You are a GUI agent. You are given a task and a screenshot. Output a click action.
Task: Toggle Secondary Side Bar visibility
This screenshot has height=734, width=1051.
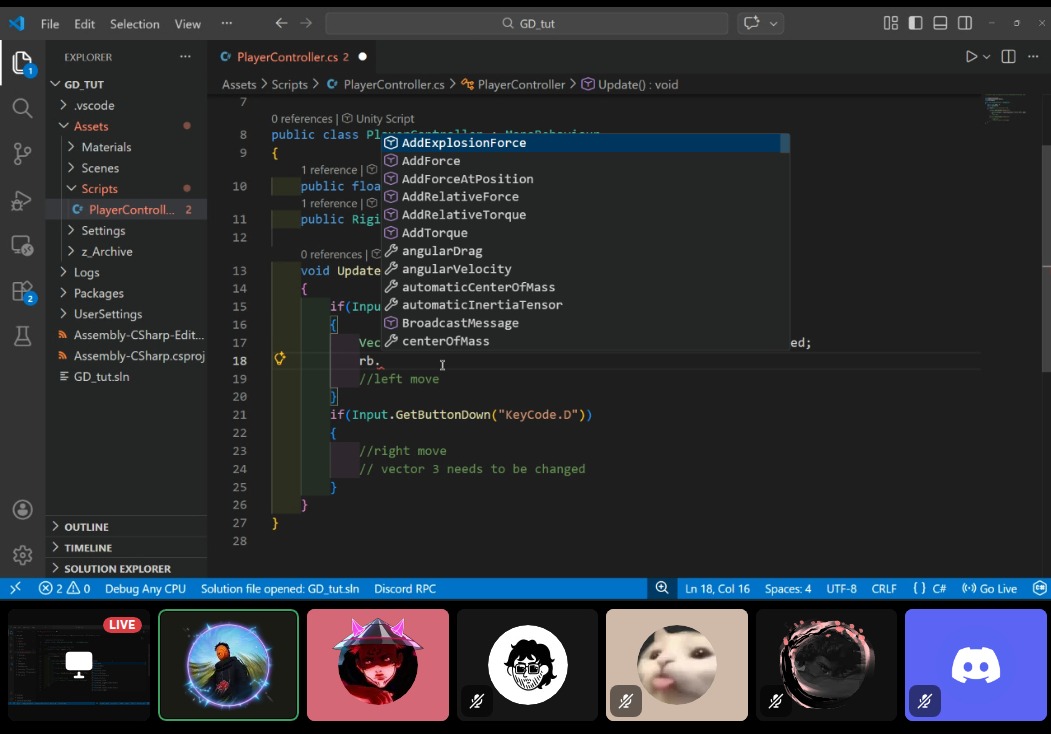965,23
